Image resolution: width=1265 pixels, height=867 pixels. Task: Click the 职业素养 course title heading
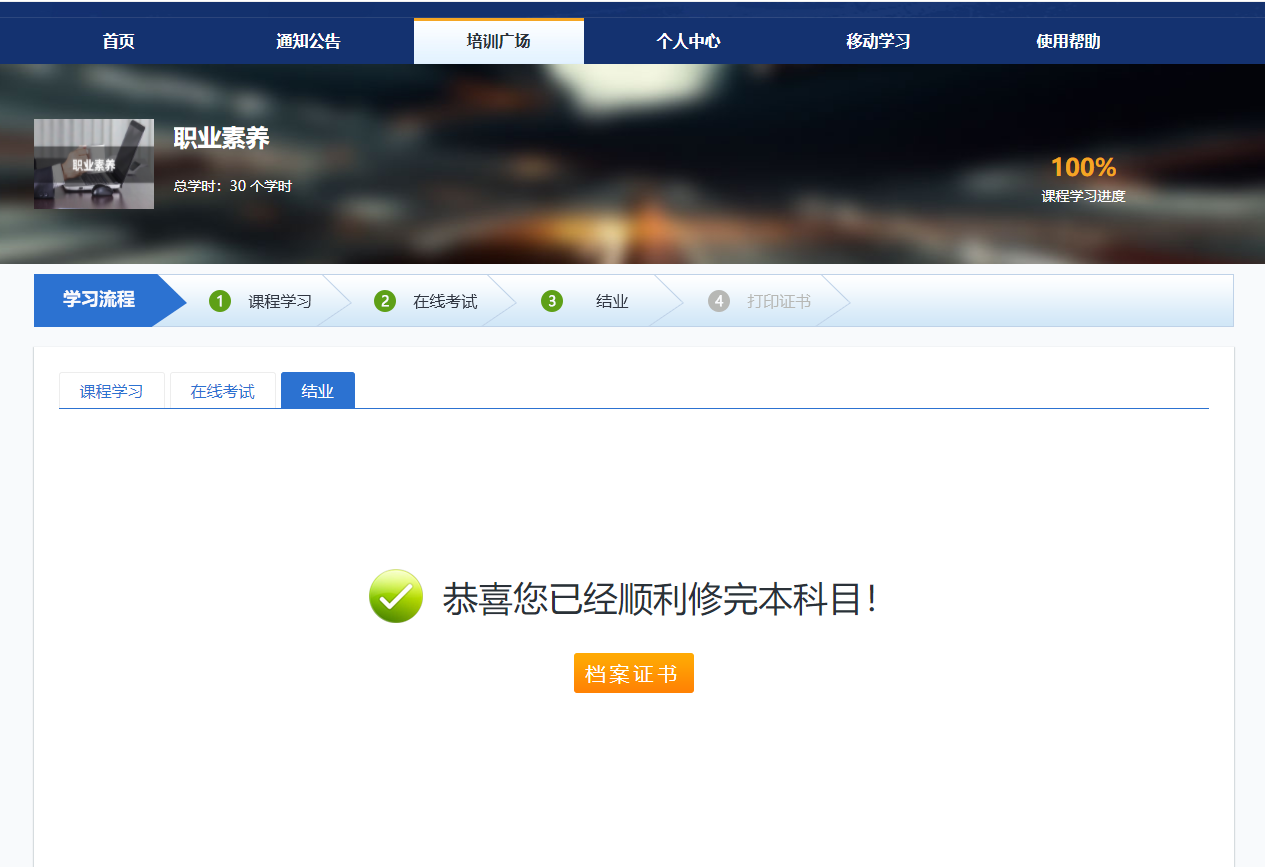(x=222, y=138)
